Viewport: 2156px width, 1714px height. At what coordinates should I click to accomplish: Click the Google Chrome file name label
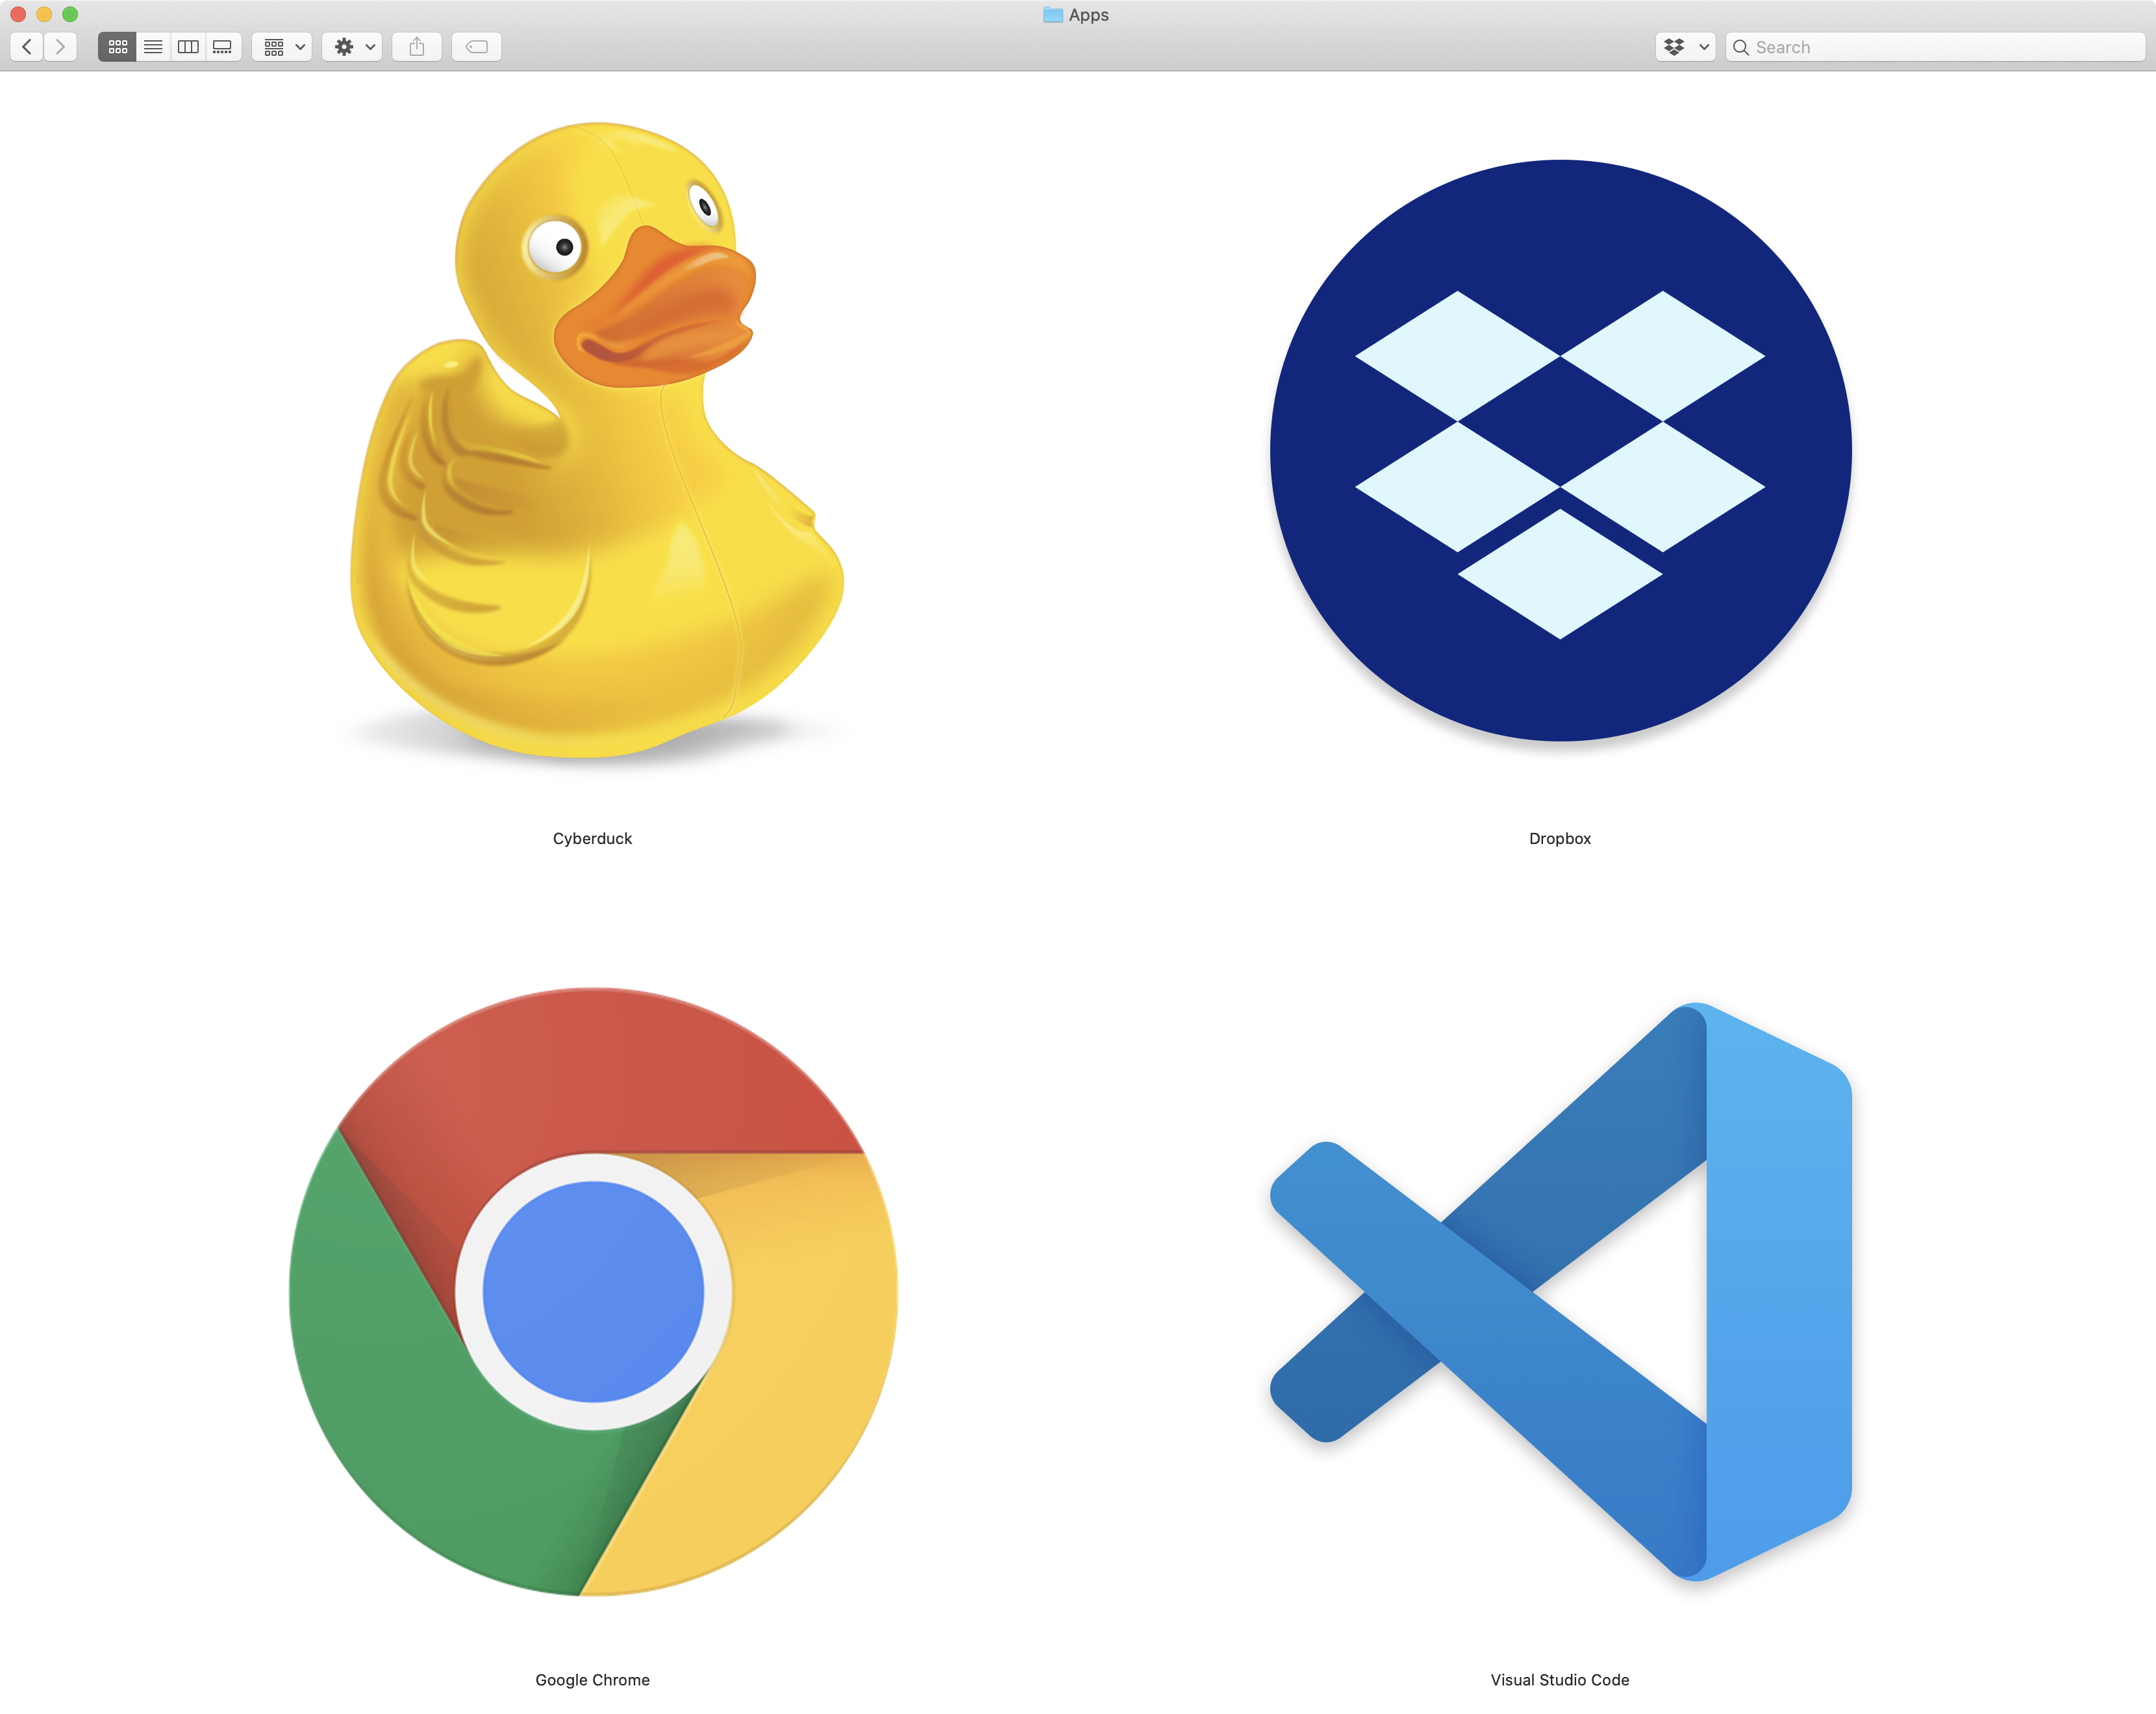click(x=592, y=1679)
